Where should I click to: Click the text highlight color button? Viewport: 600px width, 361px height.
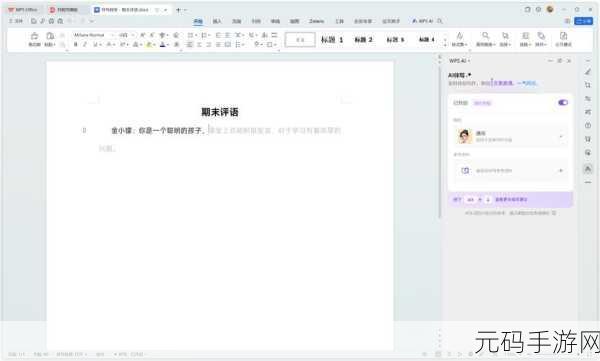pyautogui.click(x=150, y=45)
